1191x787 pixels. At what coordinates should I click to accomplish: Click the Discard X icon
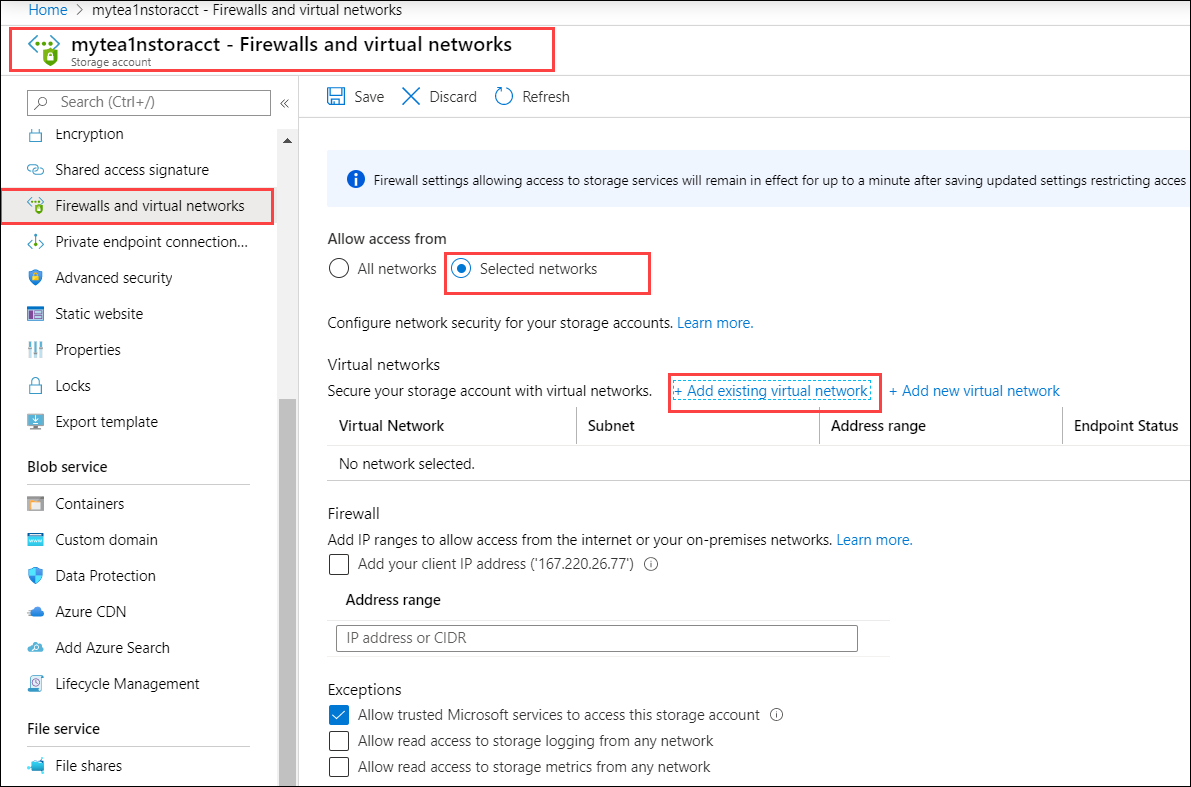tap(411, 96)
